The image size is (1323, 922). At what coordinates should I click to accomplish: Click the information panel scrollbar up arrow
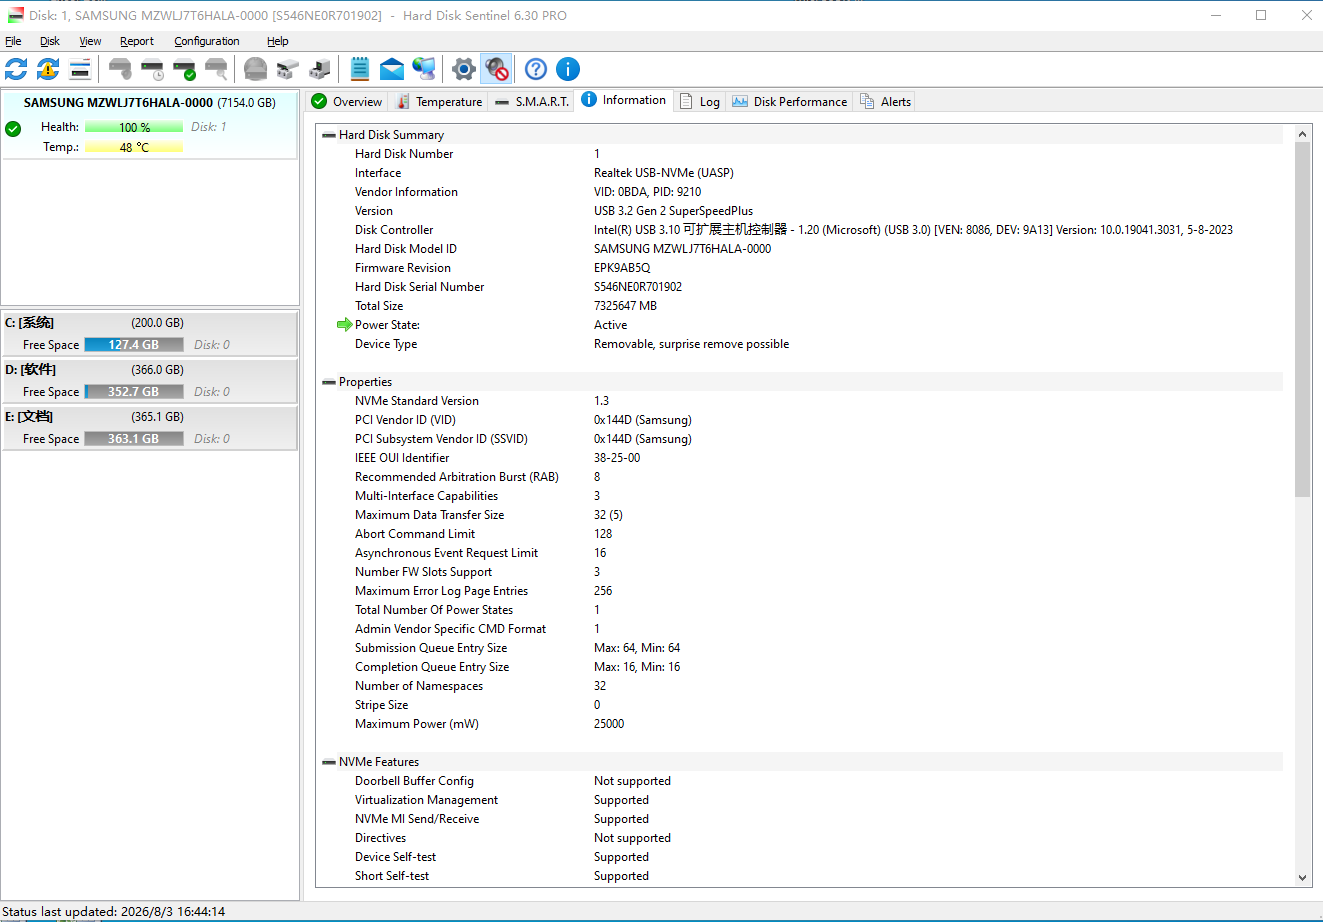[1302, 134]
